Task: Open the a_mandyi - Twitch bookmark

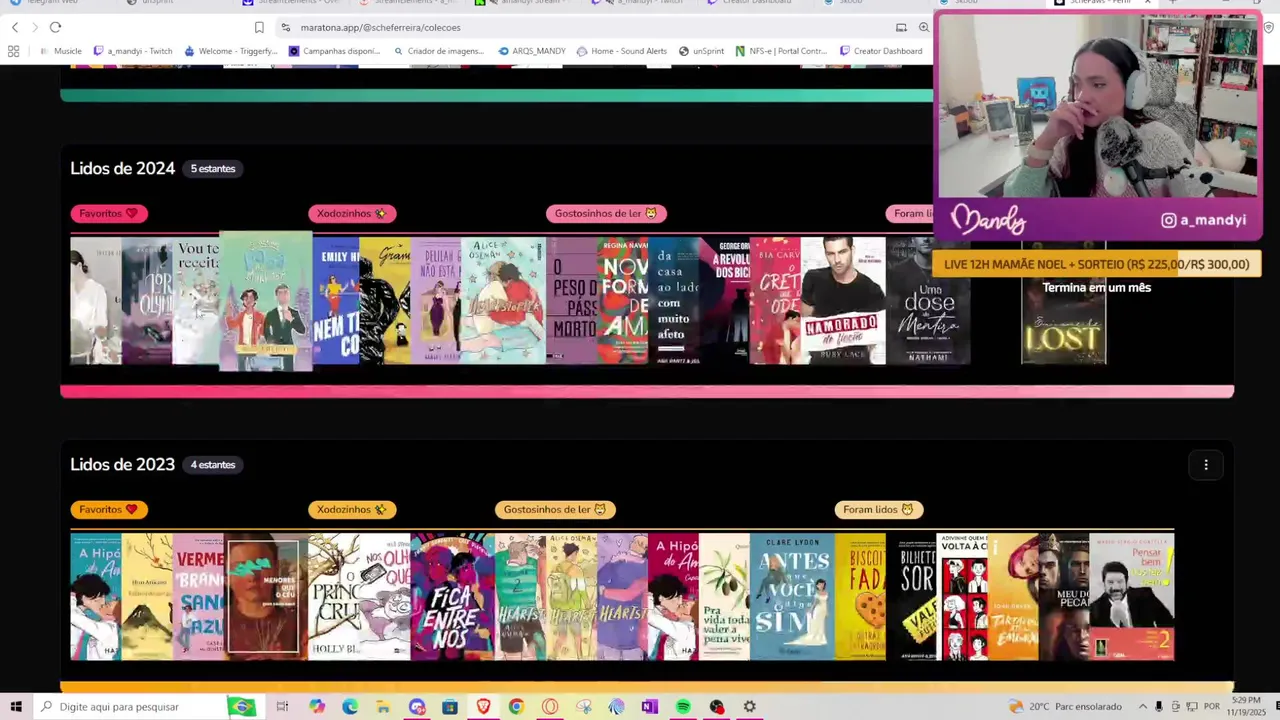Action: [x=133, y=51]
